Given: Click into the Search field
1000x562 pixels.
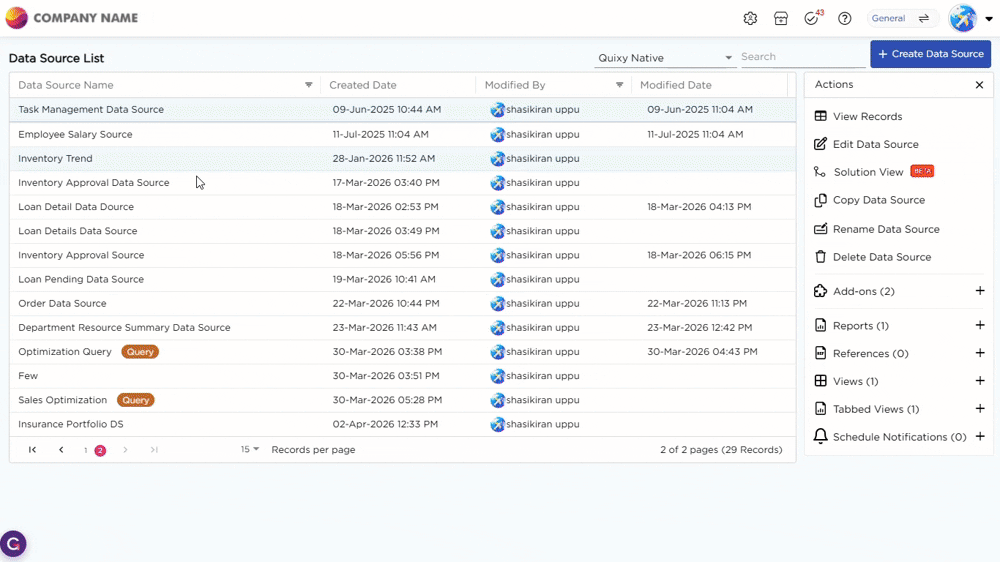Looking at the screenshot, I should (x=800, y=57).
